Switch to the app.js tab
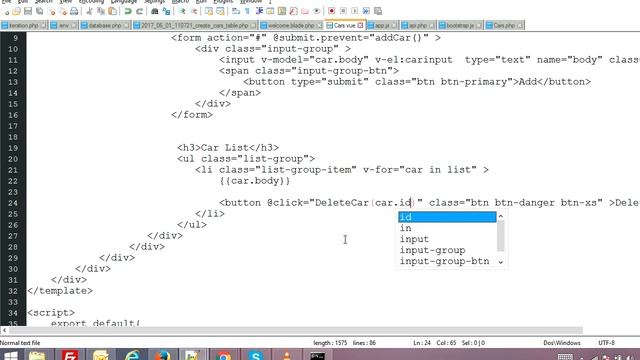Viewport: 640px width, 360px height. [x=382, y=25]
